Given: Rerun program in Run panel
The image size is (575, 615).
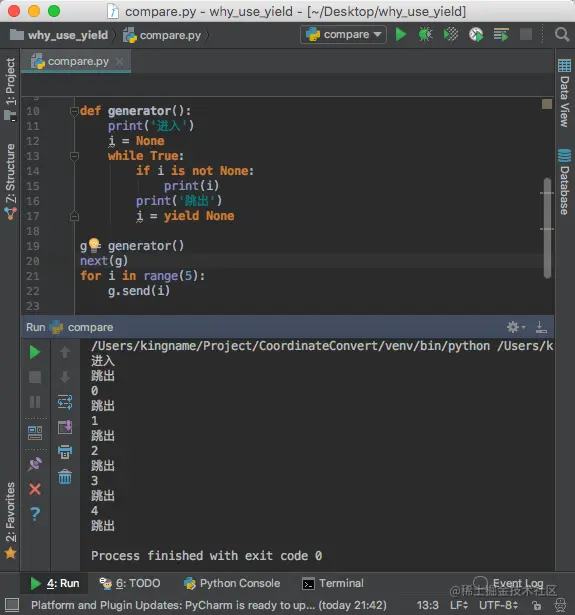Looking at the screenshot, I should tap(35, 352).
